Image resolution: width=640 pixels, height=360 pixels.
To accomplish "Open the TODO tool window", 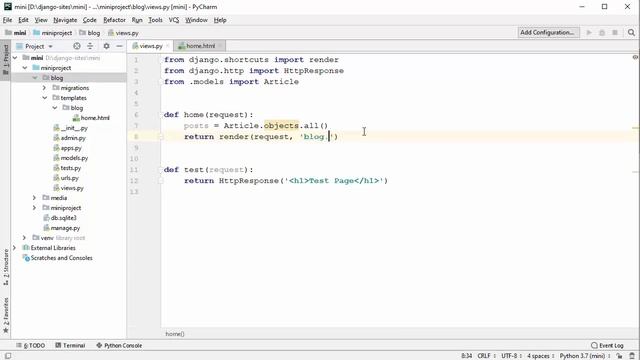I will [x=31, y=345].
